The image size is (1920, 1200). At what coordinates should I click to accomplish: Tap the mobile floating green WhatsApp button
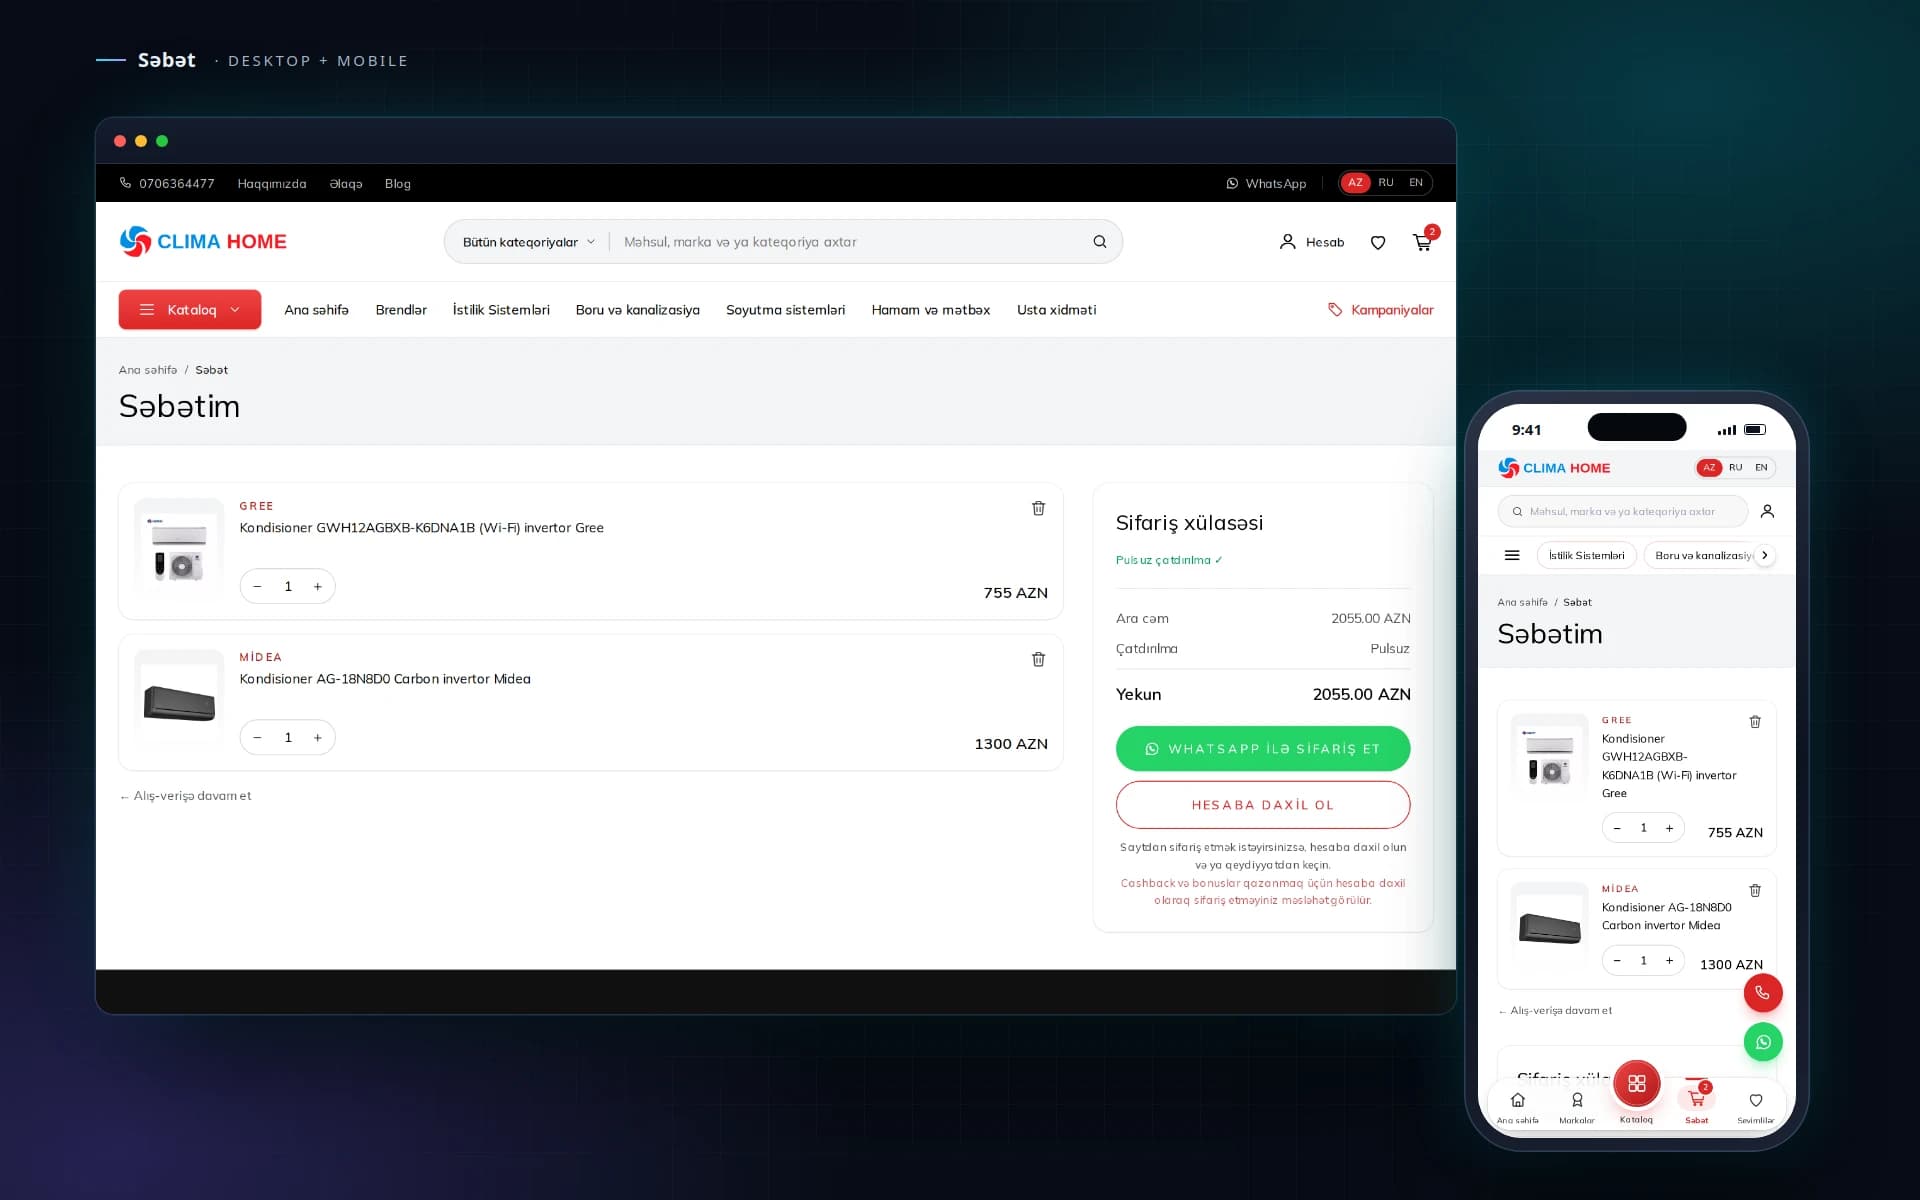click(x=1763, y=1042)
